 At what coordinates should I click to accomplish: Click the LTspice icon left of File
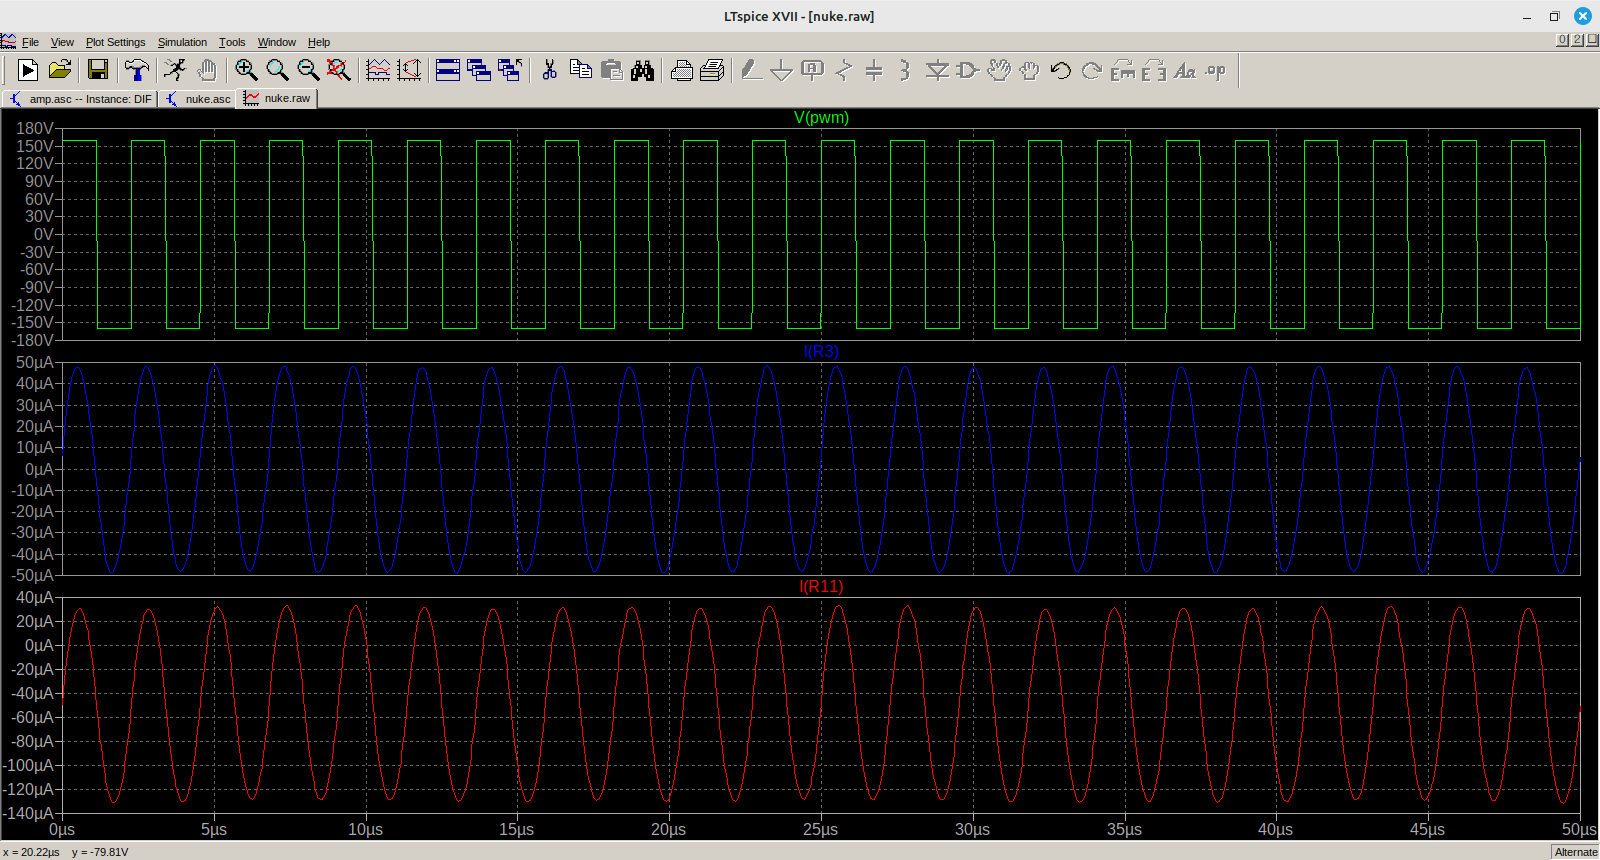[x=9, y=41]
